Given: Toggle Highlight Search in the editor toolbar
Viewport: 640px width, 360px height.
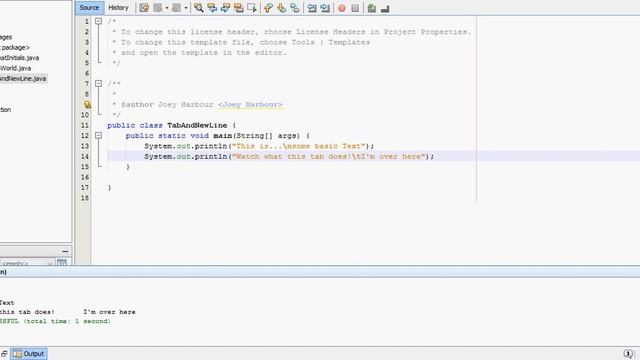Looking at the screenshot, I should click(x=239, y=8).
